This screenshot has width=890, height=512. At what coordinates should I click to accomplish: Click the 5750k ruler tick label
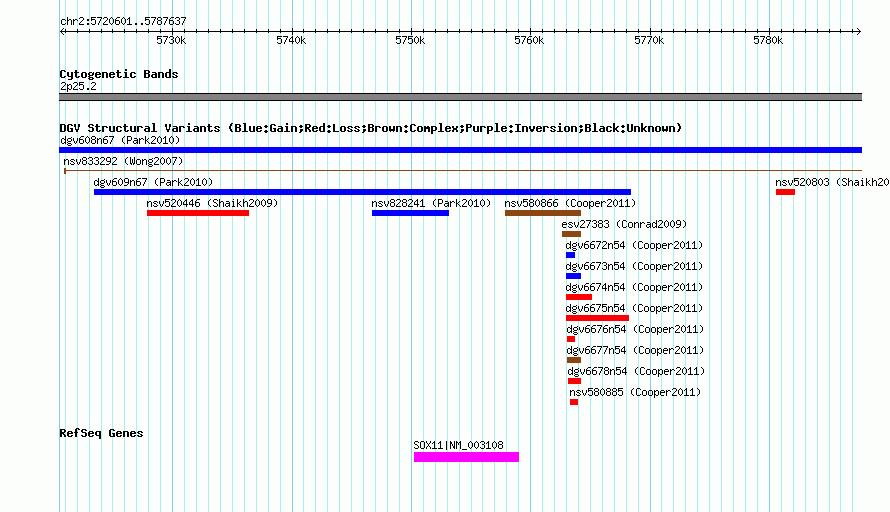click(410, 40)
